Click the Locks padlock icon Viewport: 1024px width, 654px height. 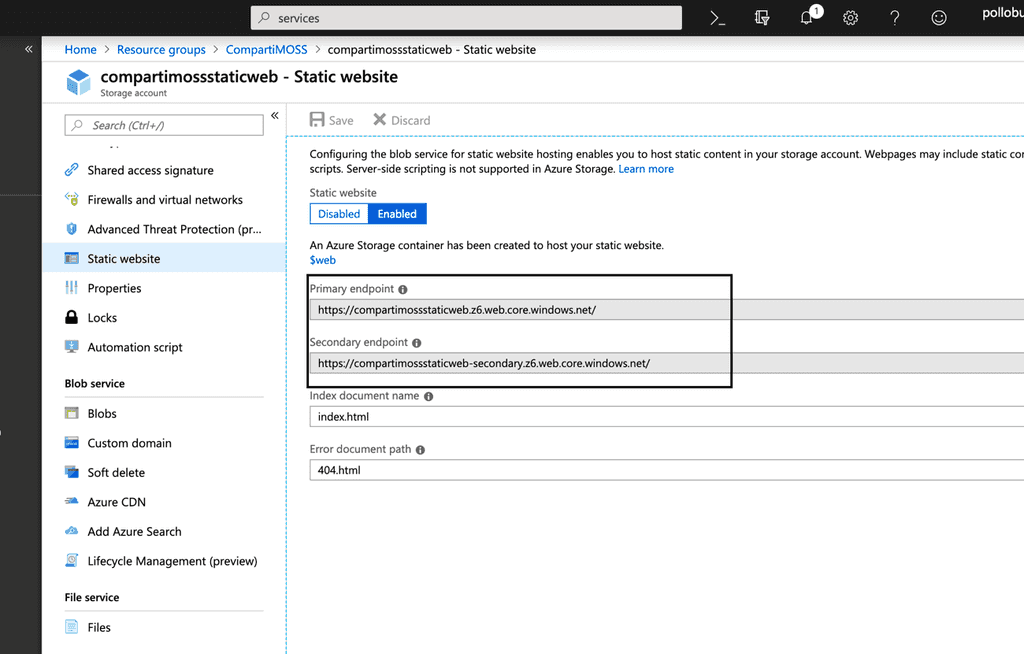pos(72,317)
